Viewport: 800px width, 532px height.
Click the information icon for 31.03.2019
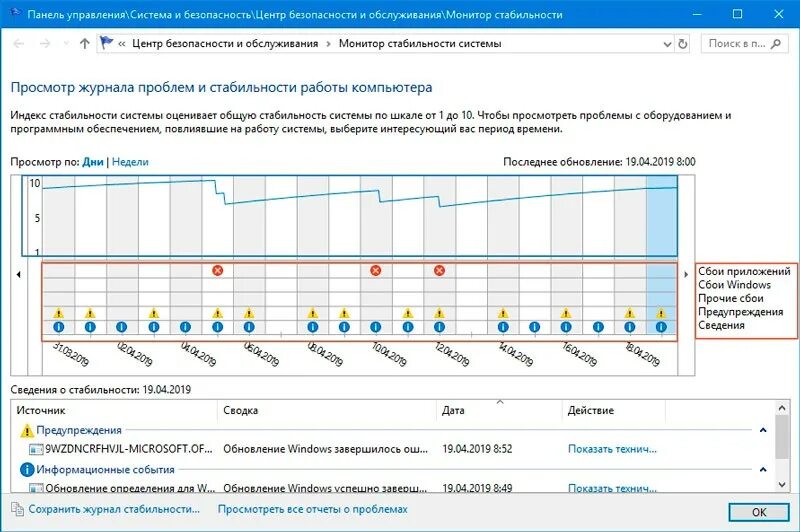click(59, 327)
